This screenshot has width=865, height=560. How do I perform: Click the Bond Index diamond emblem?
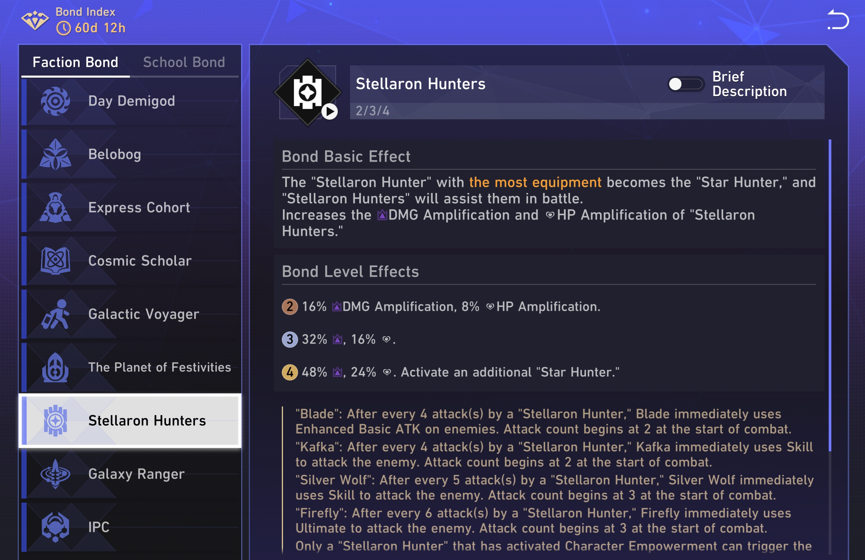[34, 20]
